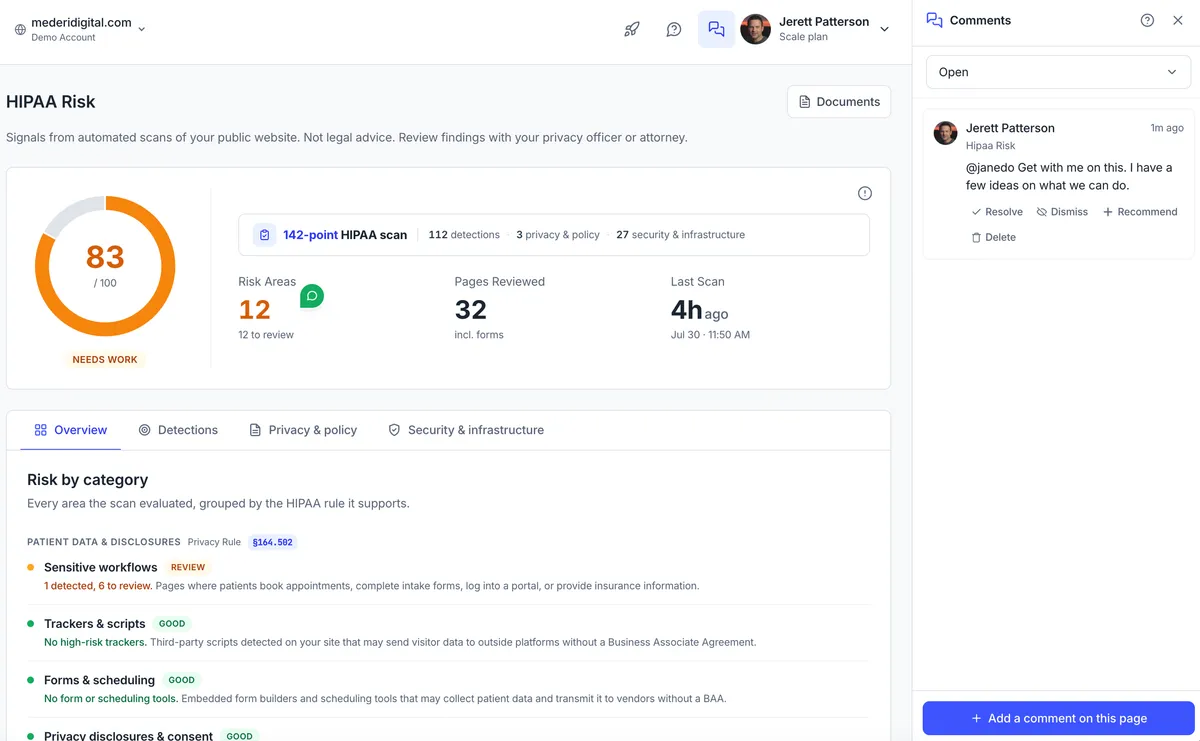Click the REVIEW badge on Sensitive workflows

click(188, 567)
